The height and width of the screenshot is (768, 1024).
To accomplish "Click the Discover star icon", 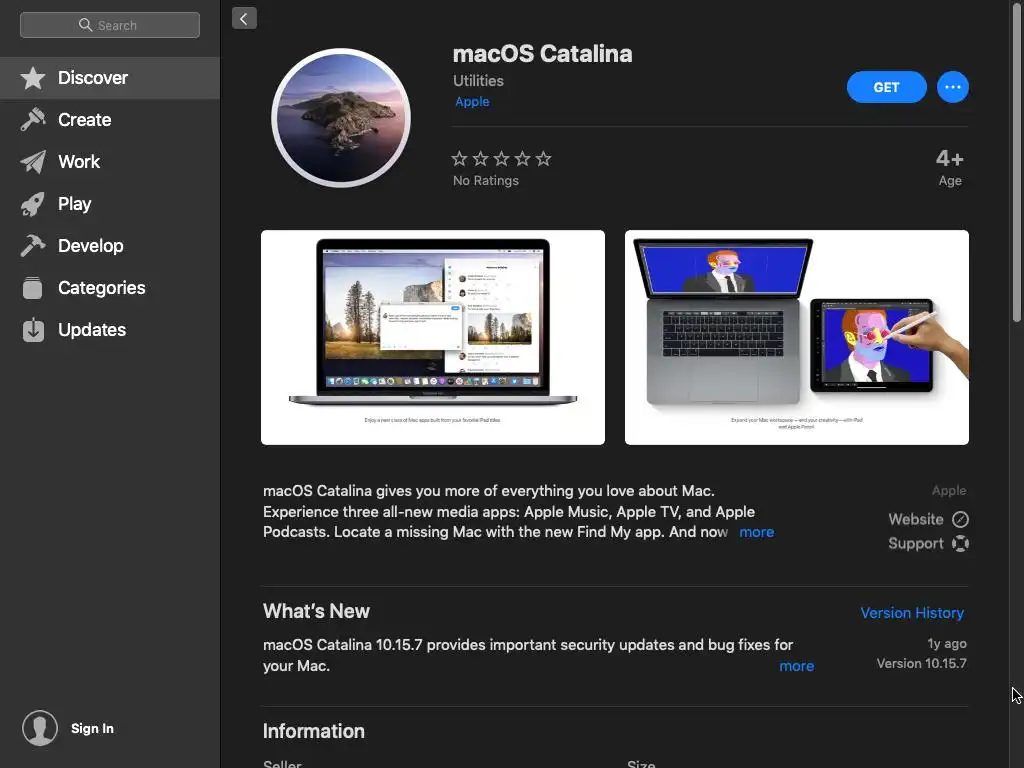I will pos(33,78).
